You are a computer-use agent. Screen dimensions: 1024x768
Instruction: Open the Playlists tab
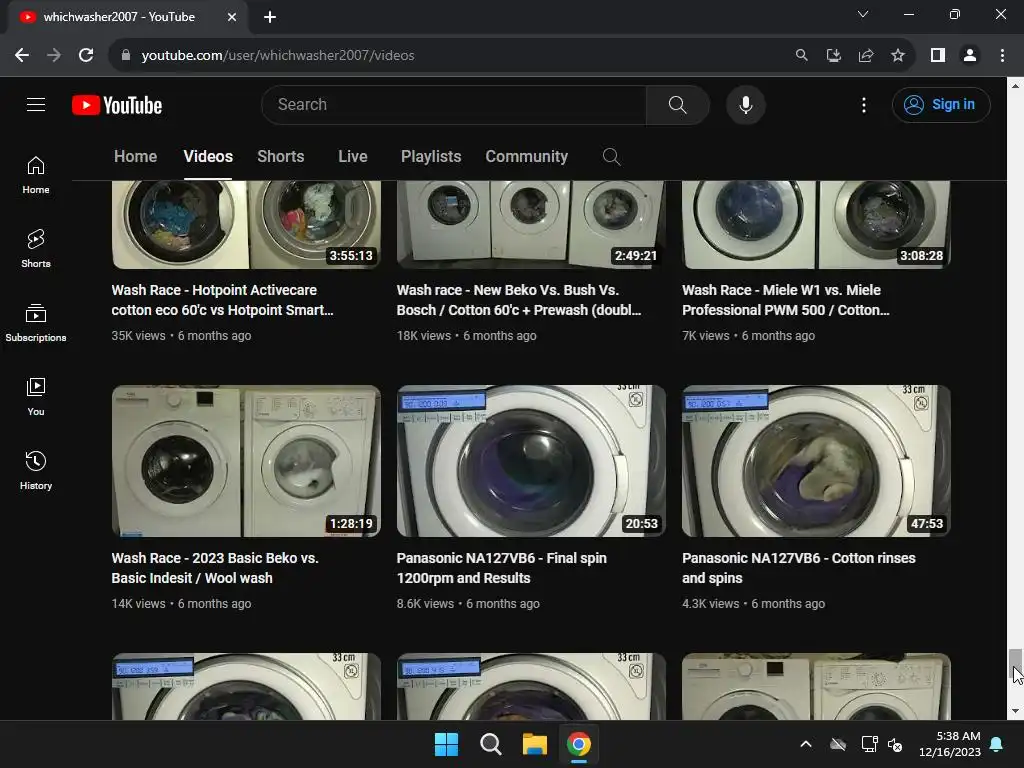coord(431,157)
